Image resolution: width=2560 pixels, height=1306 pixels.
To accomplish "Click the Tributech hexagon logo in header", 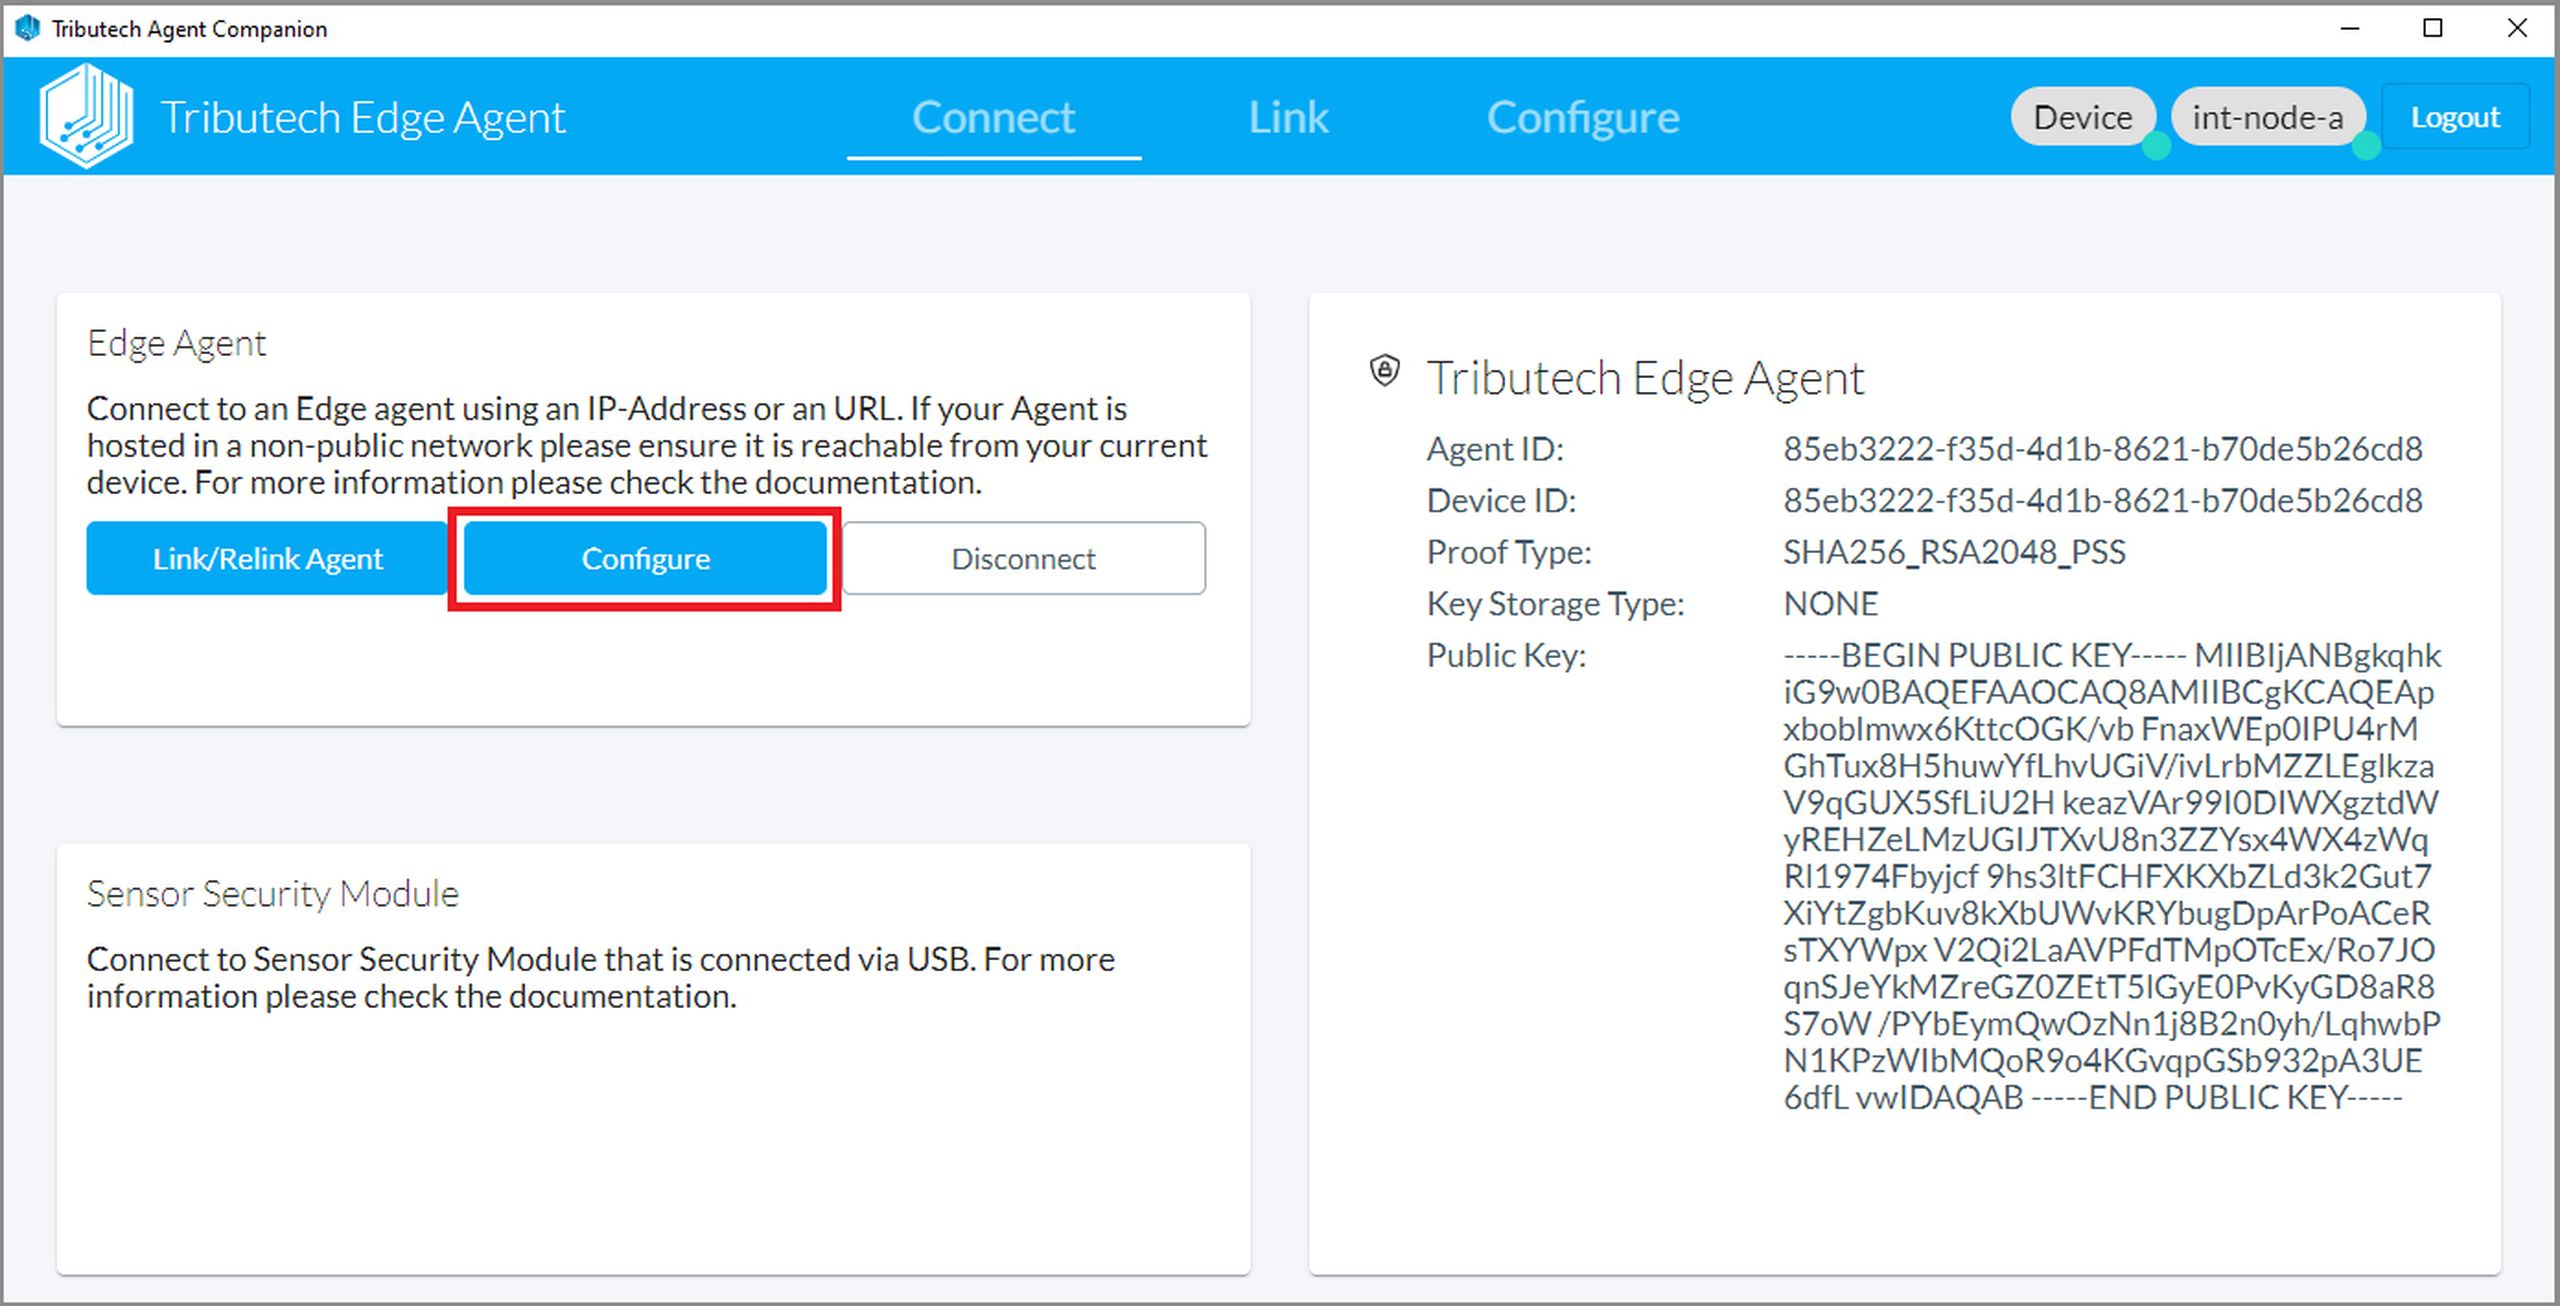I will (x=86, y=116).
